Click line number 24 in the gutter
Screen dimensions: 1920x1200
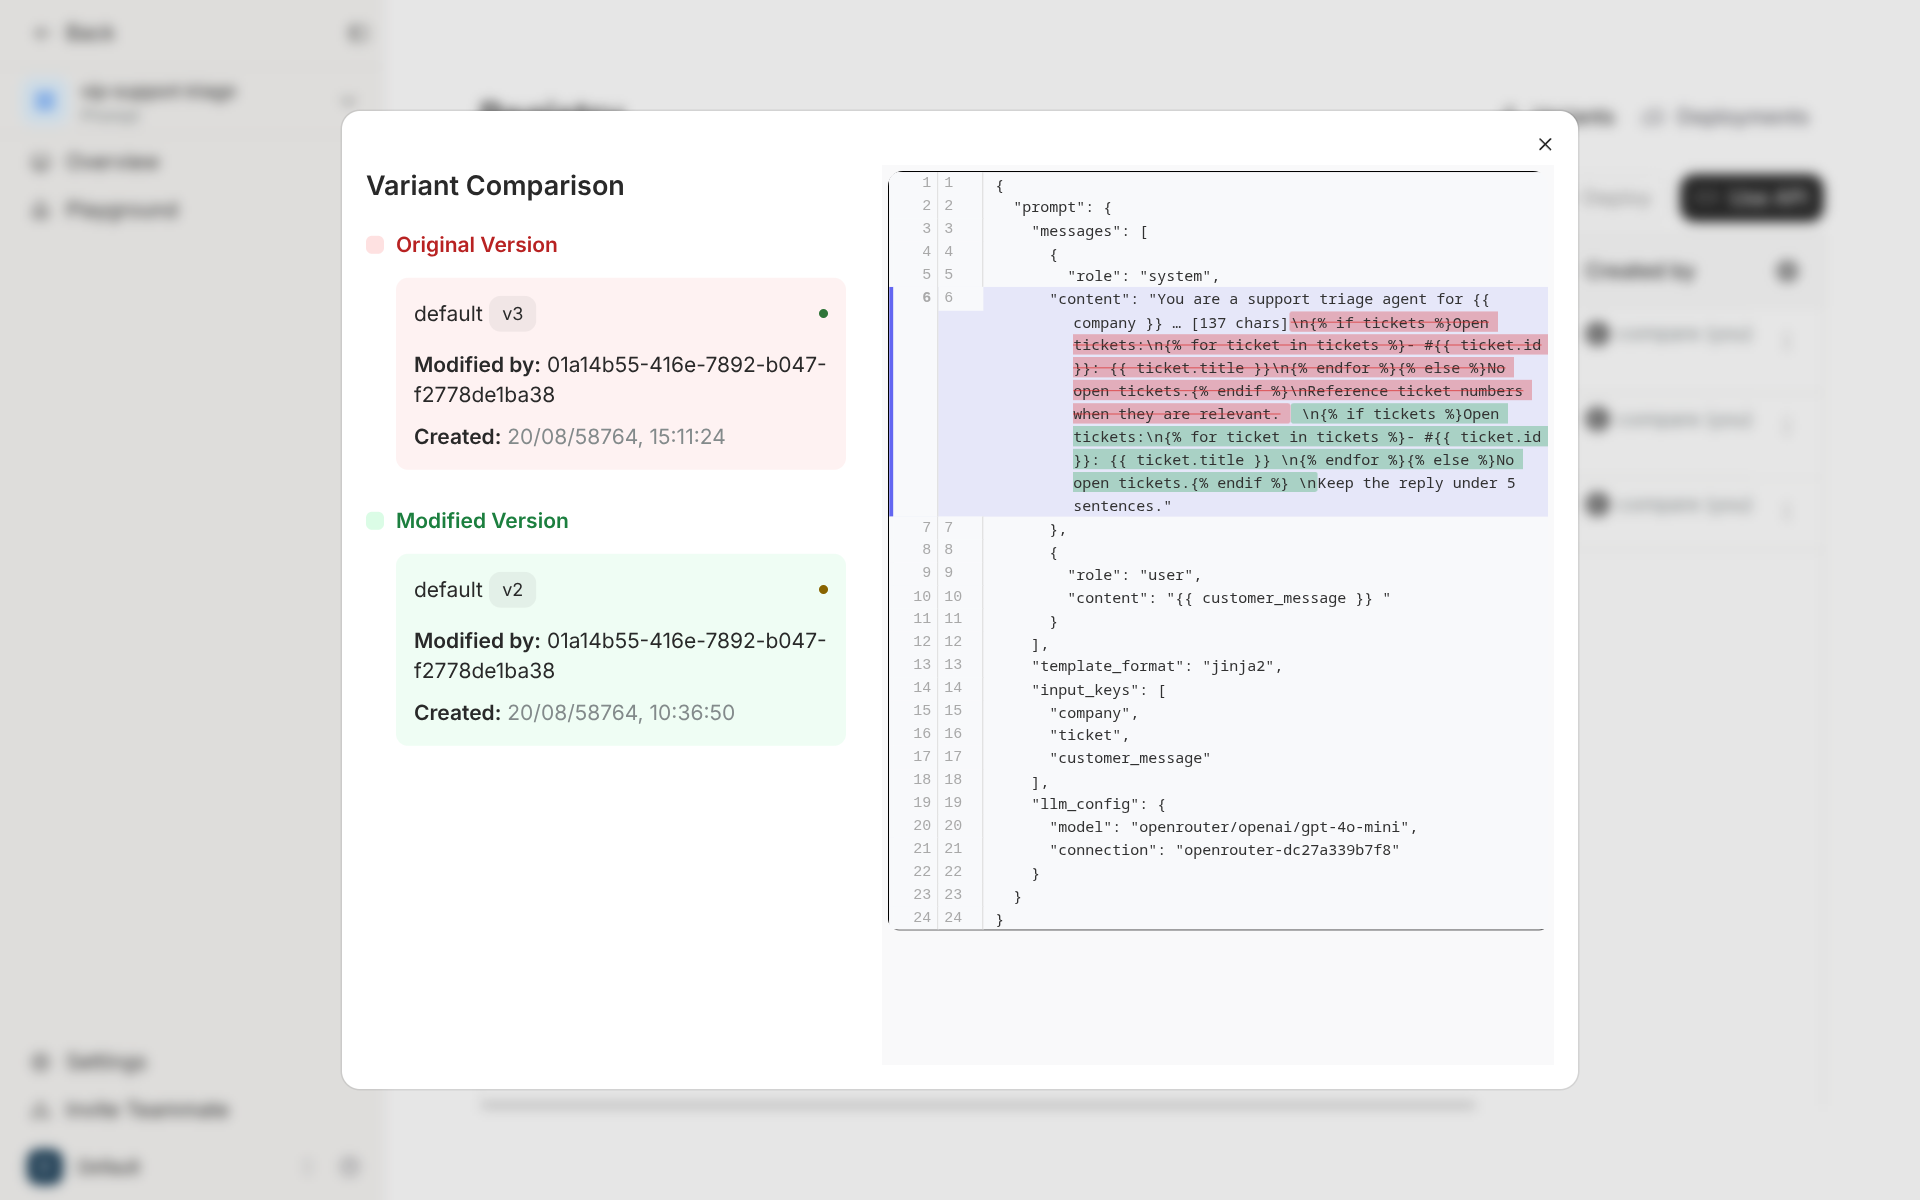(922, 918)
